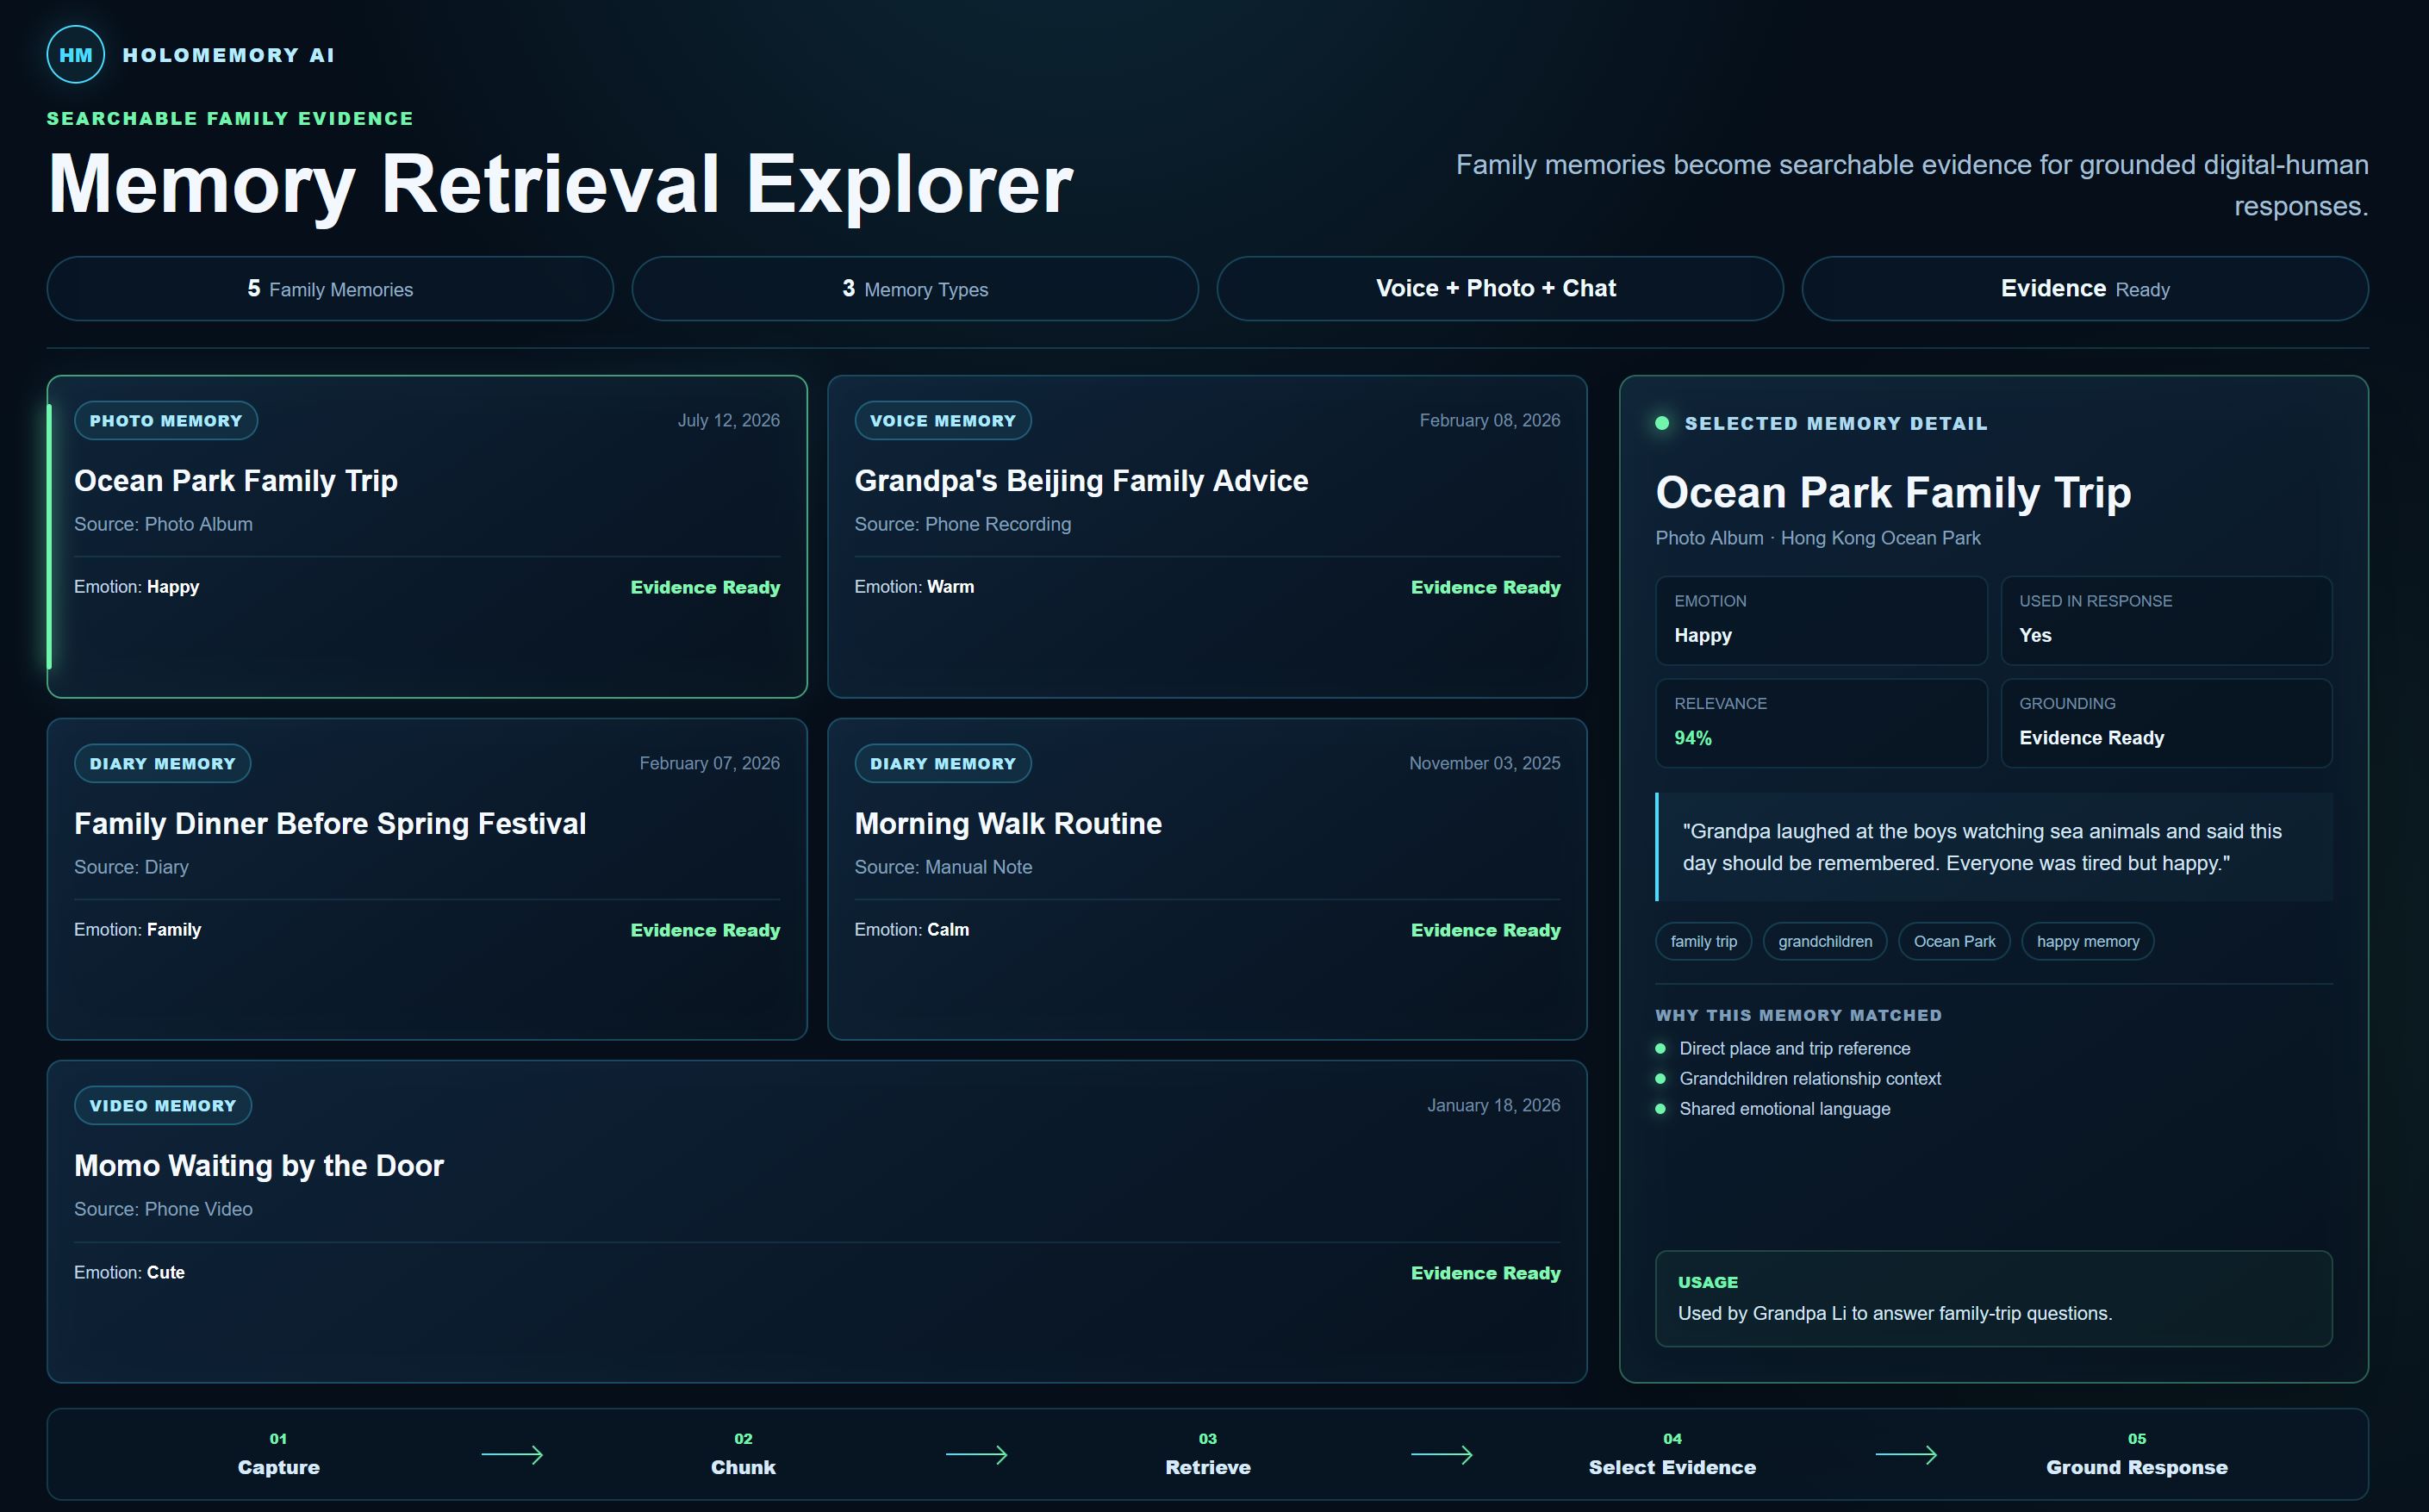
Task: Click the happy memory tag chip
Action: coord(2088,941)
